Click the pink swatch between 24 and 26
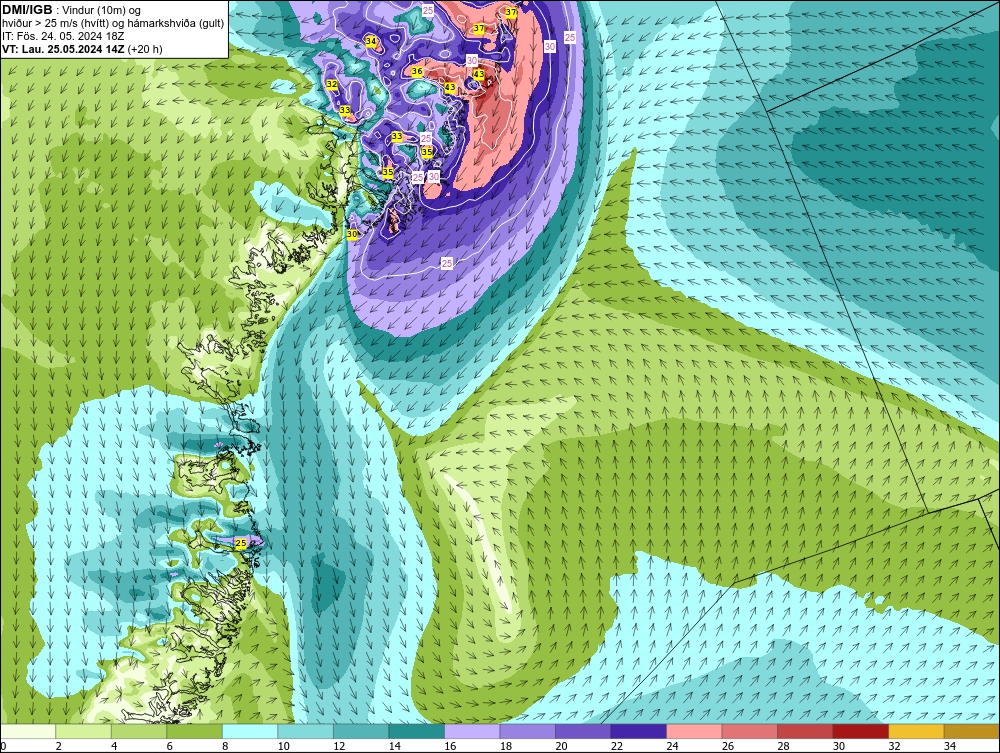Image resolution: width=1000 pixels, height=753 pixels. (x=694, y=731)
